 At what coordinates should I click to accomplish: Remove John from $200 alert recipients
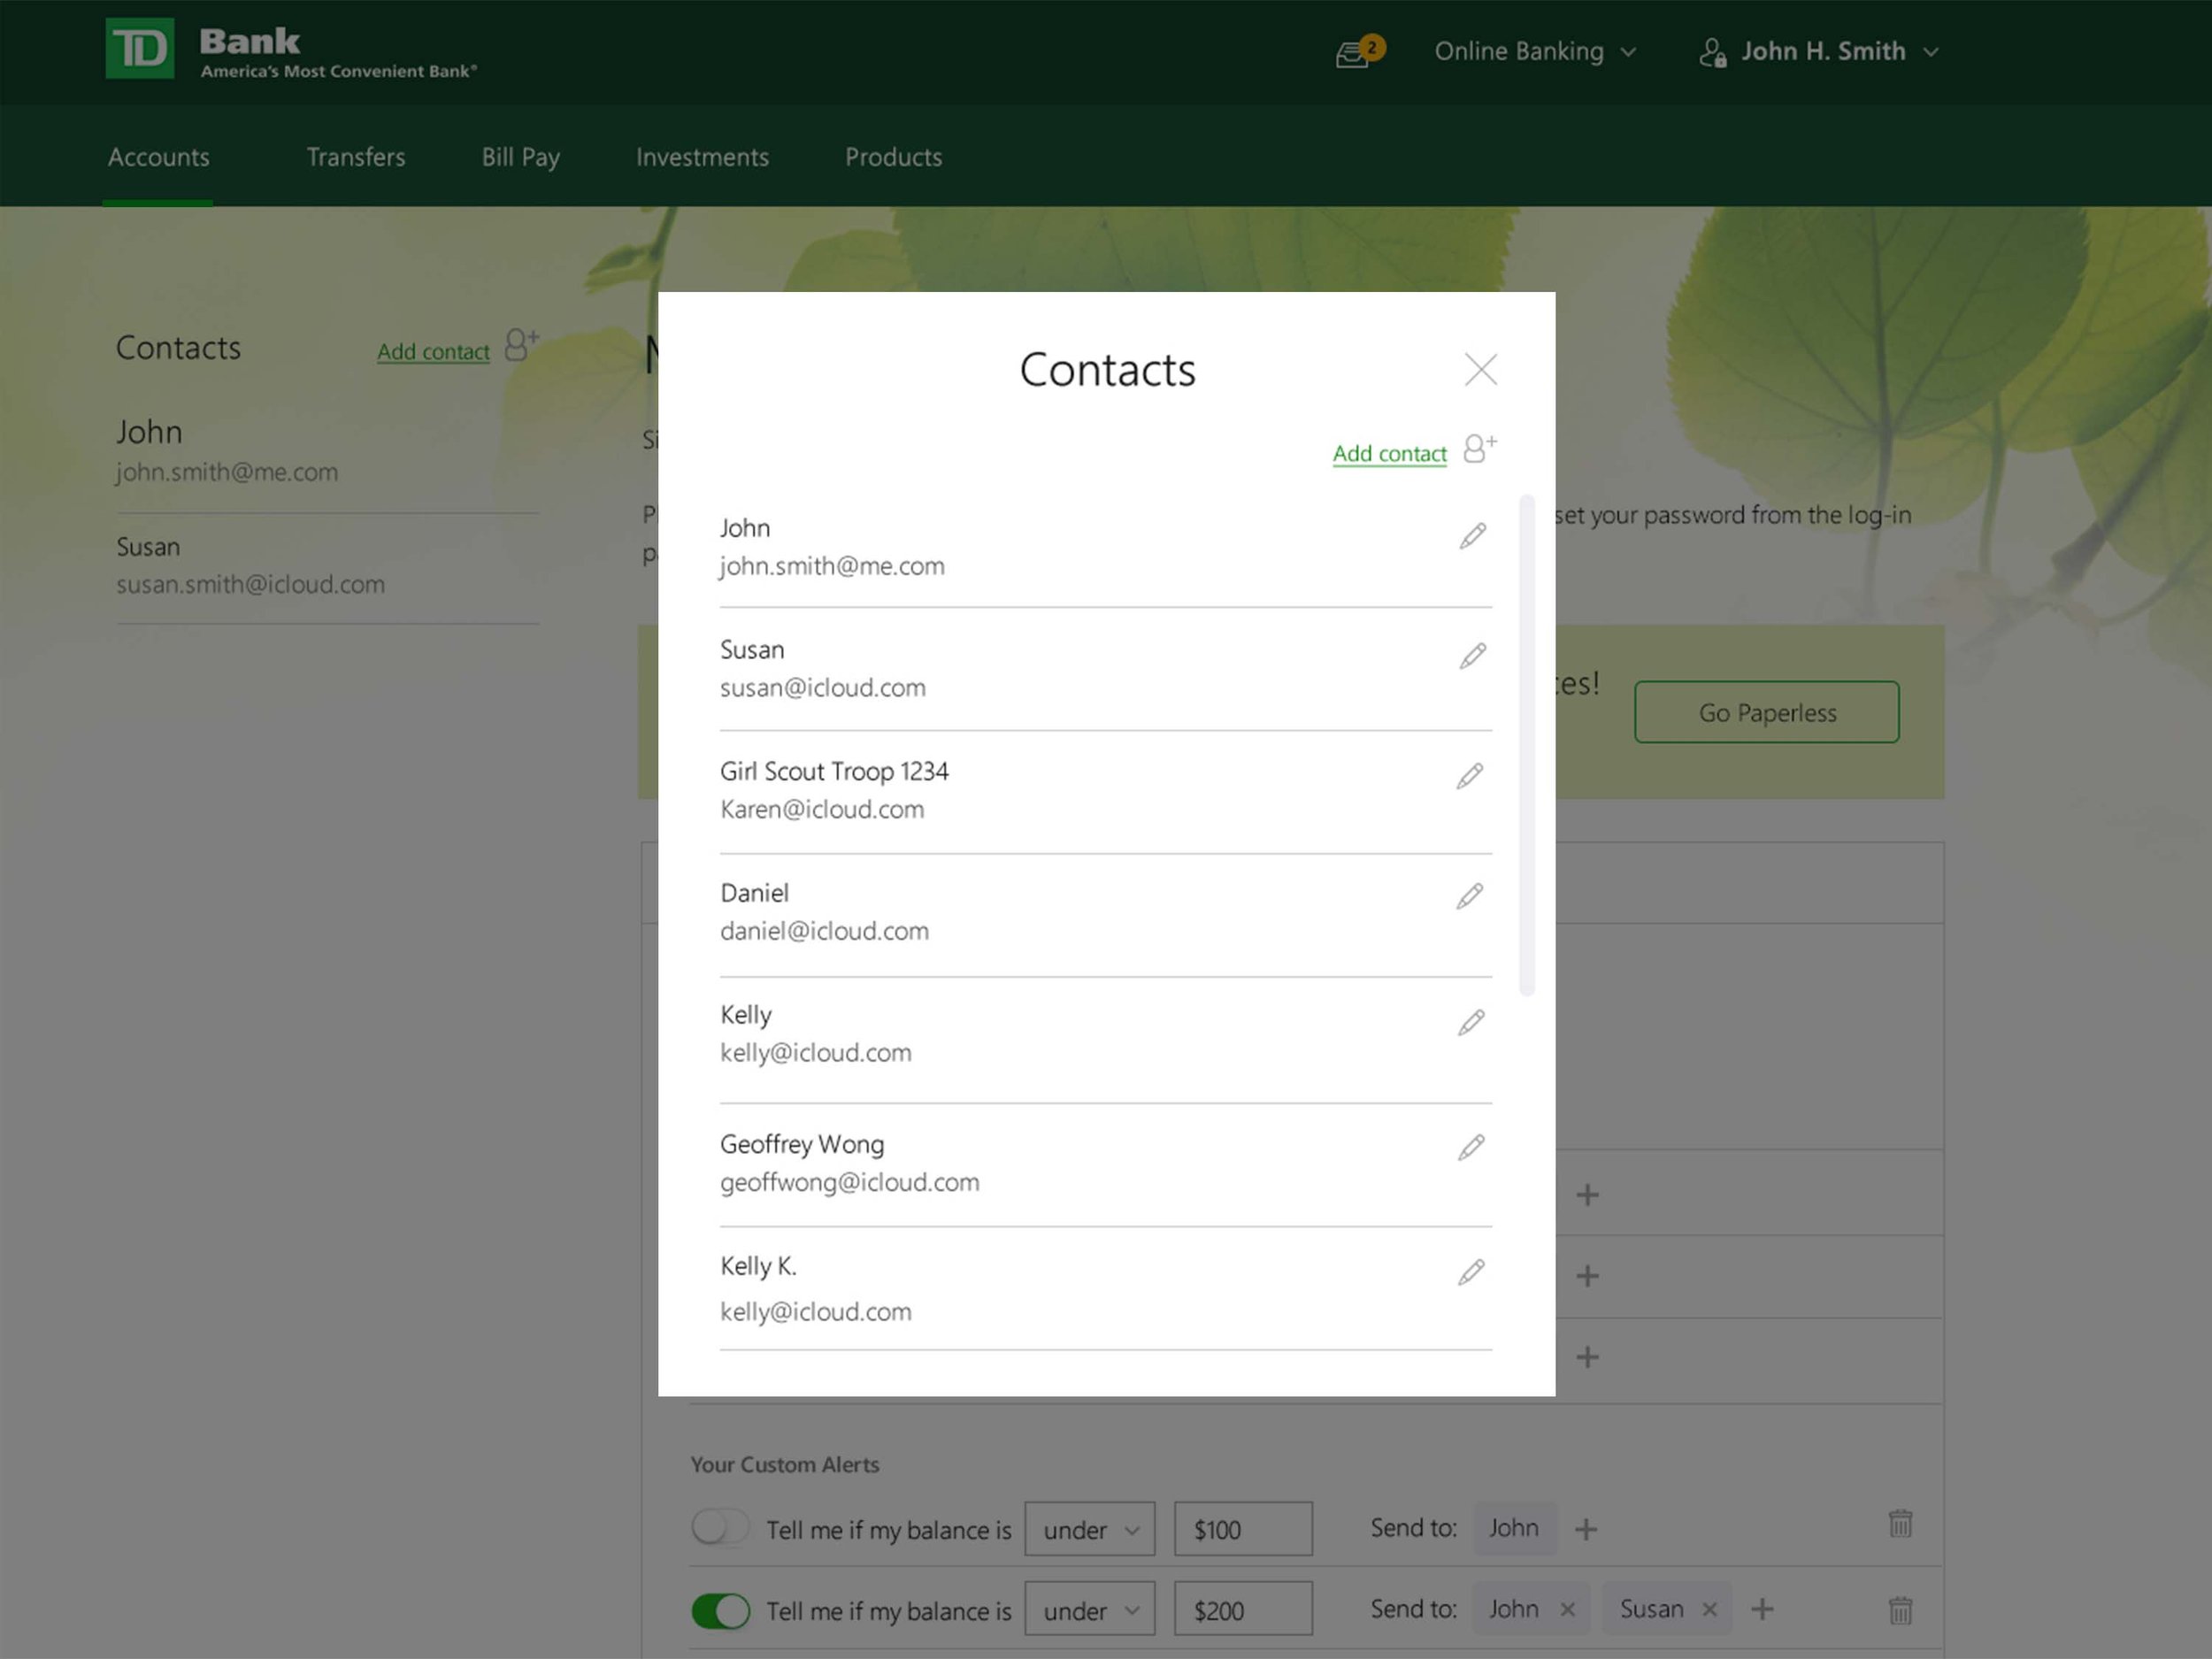click(1567, 1610)
